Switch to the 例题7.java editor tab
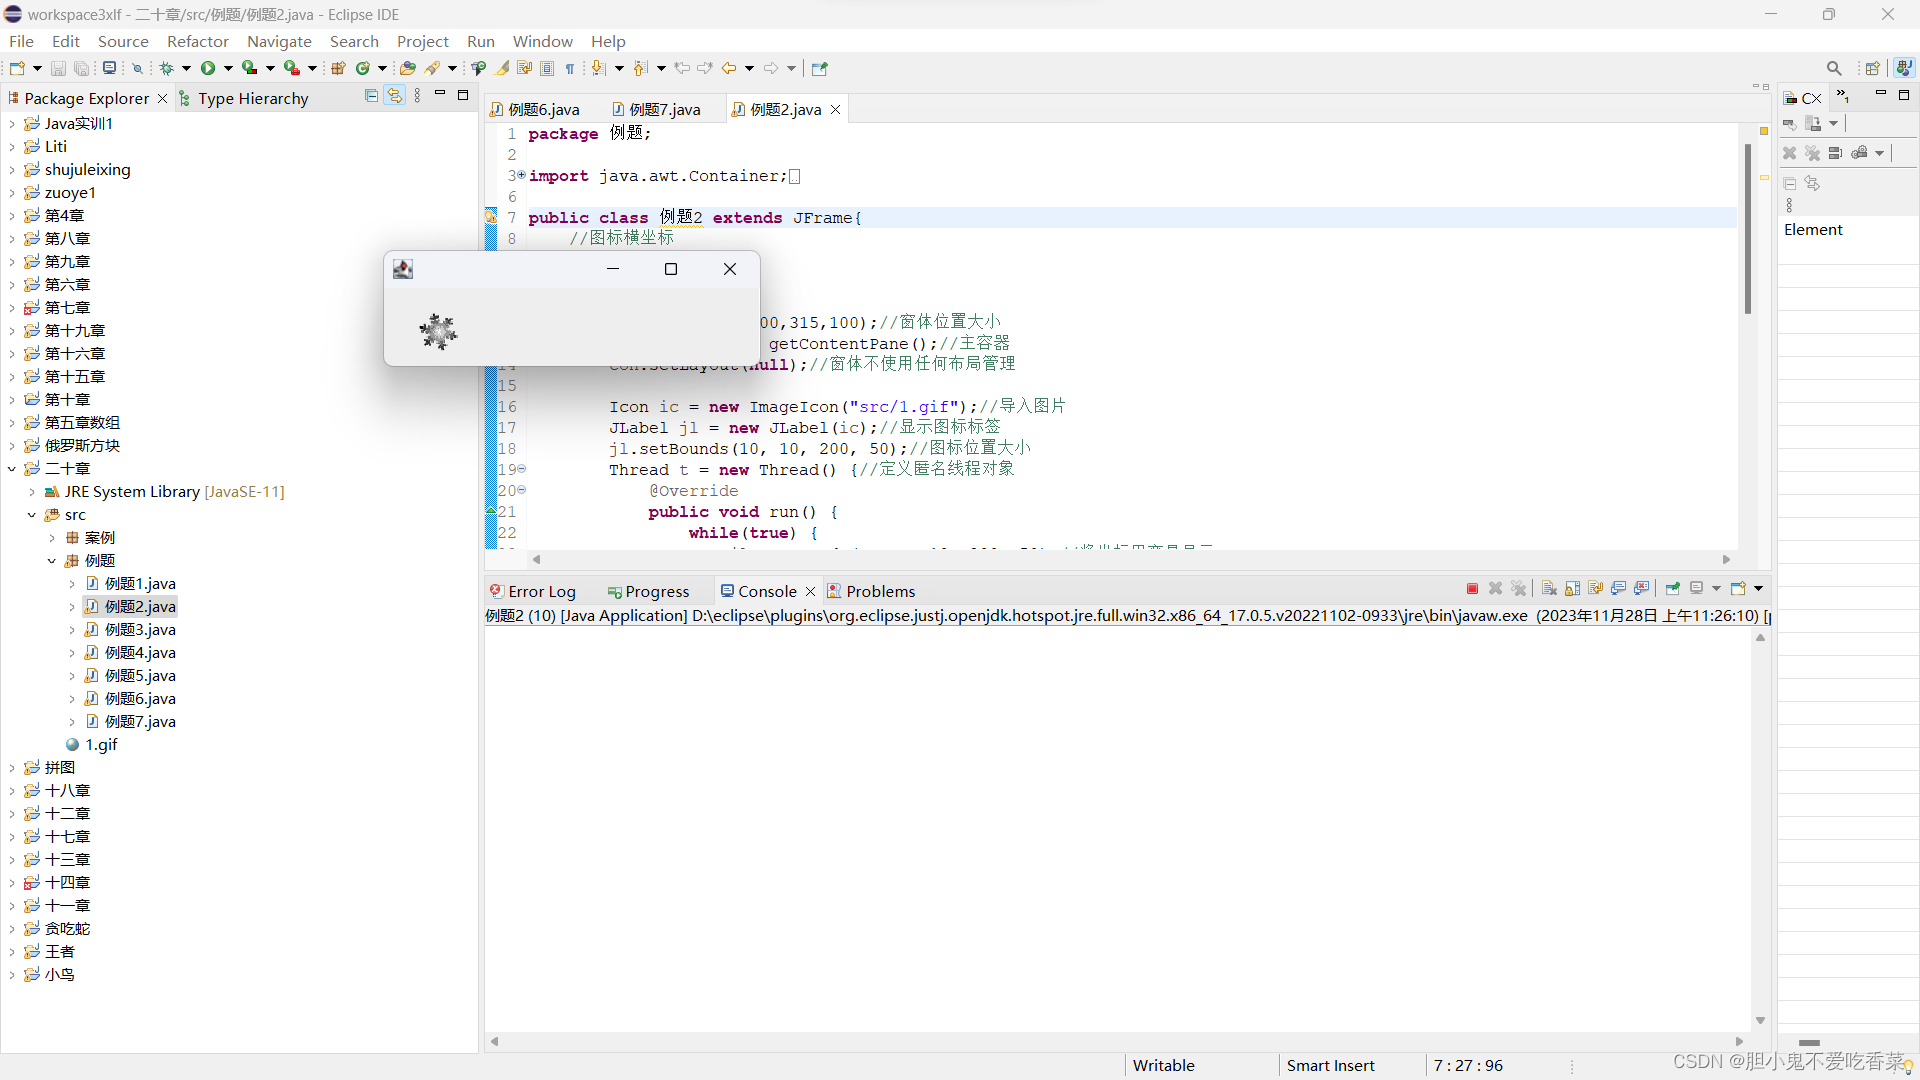The image size is (1920, 1080). 664,109
